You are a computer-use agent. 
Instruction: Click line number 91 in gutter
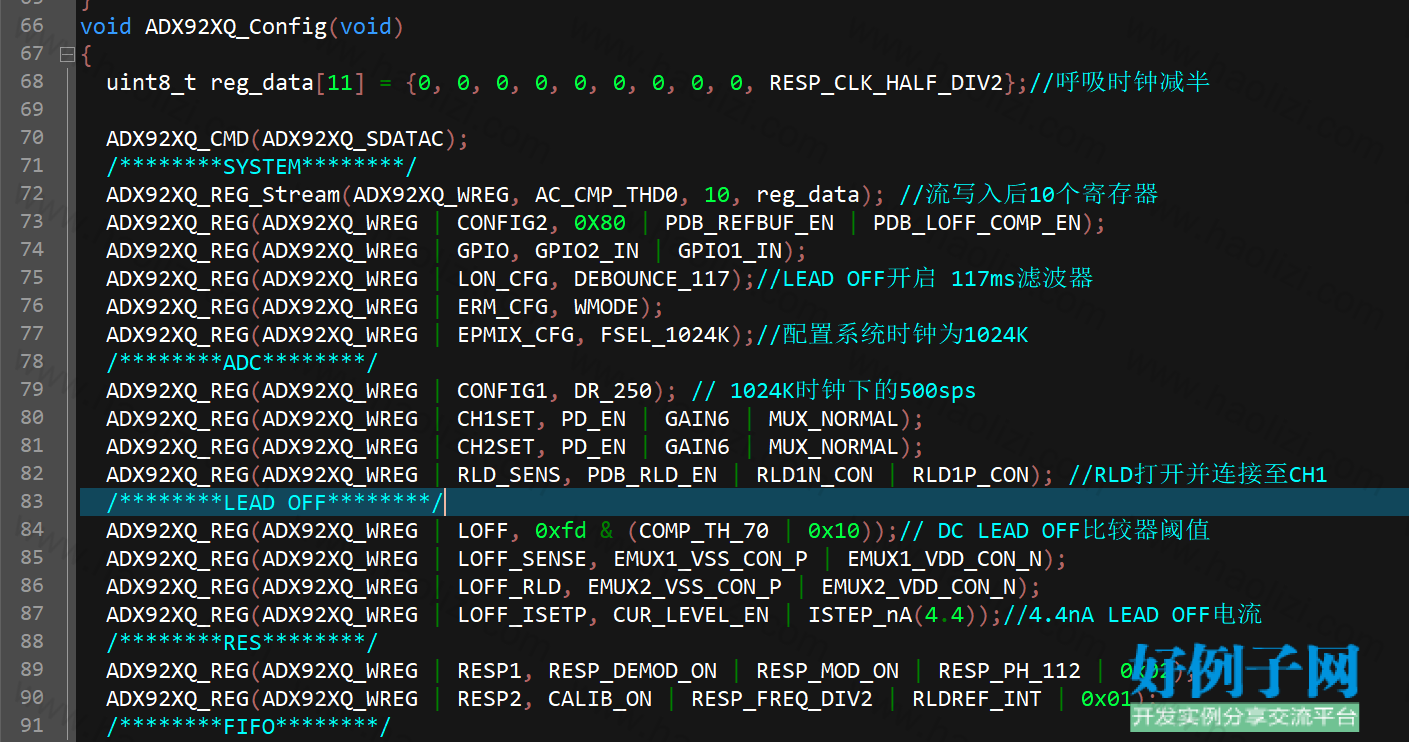coord(32,726)
